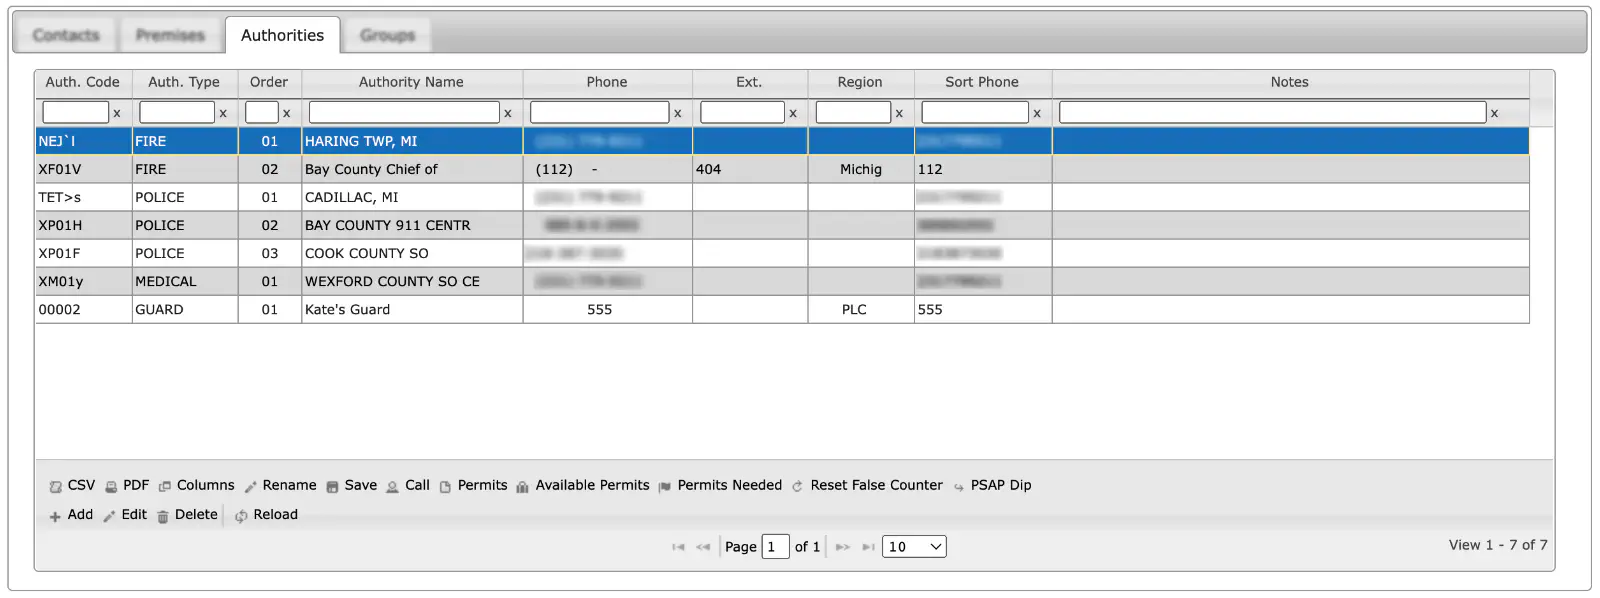
Task: Focus the Notes filter field
Action: click(x=1272, y=112)
